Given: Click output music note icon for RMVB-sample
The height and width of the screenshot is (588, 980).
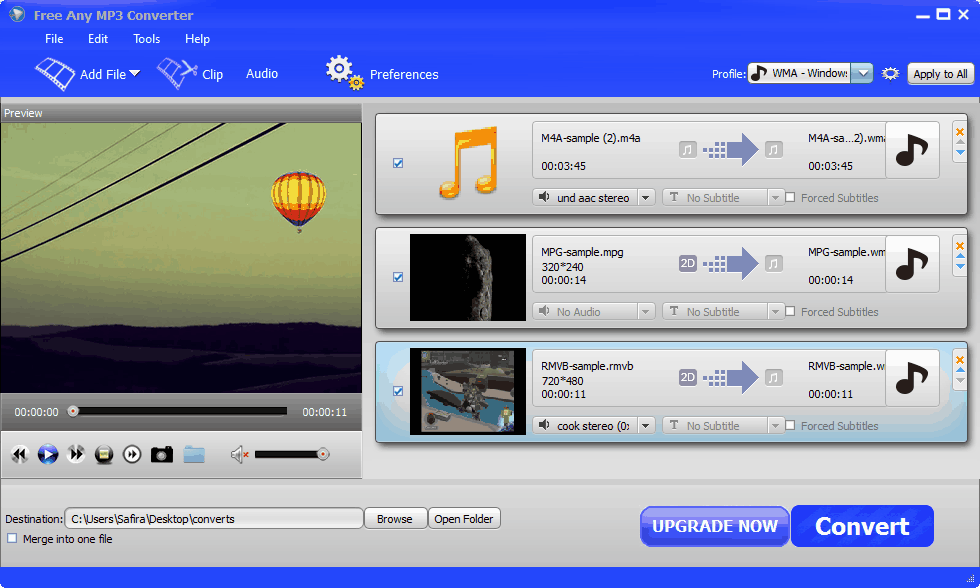Looking at the screenshot, I should [x=912, y=378].
